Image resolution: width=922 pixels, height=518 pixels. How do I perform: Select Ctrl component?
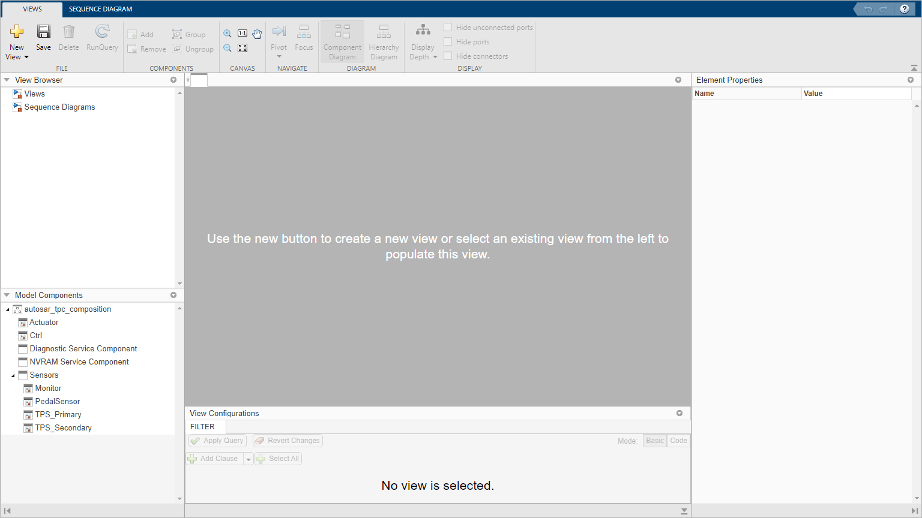(36, 335)
